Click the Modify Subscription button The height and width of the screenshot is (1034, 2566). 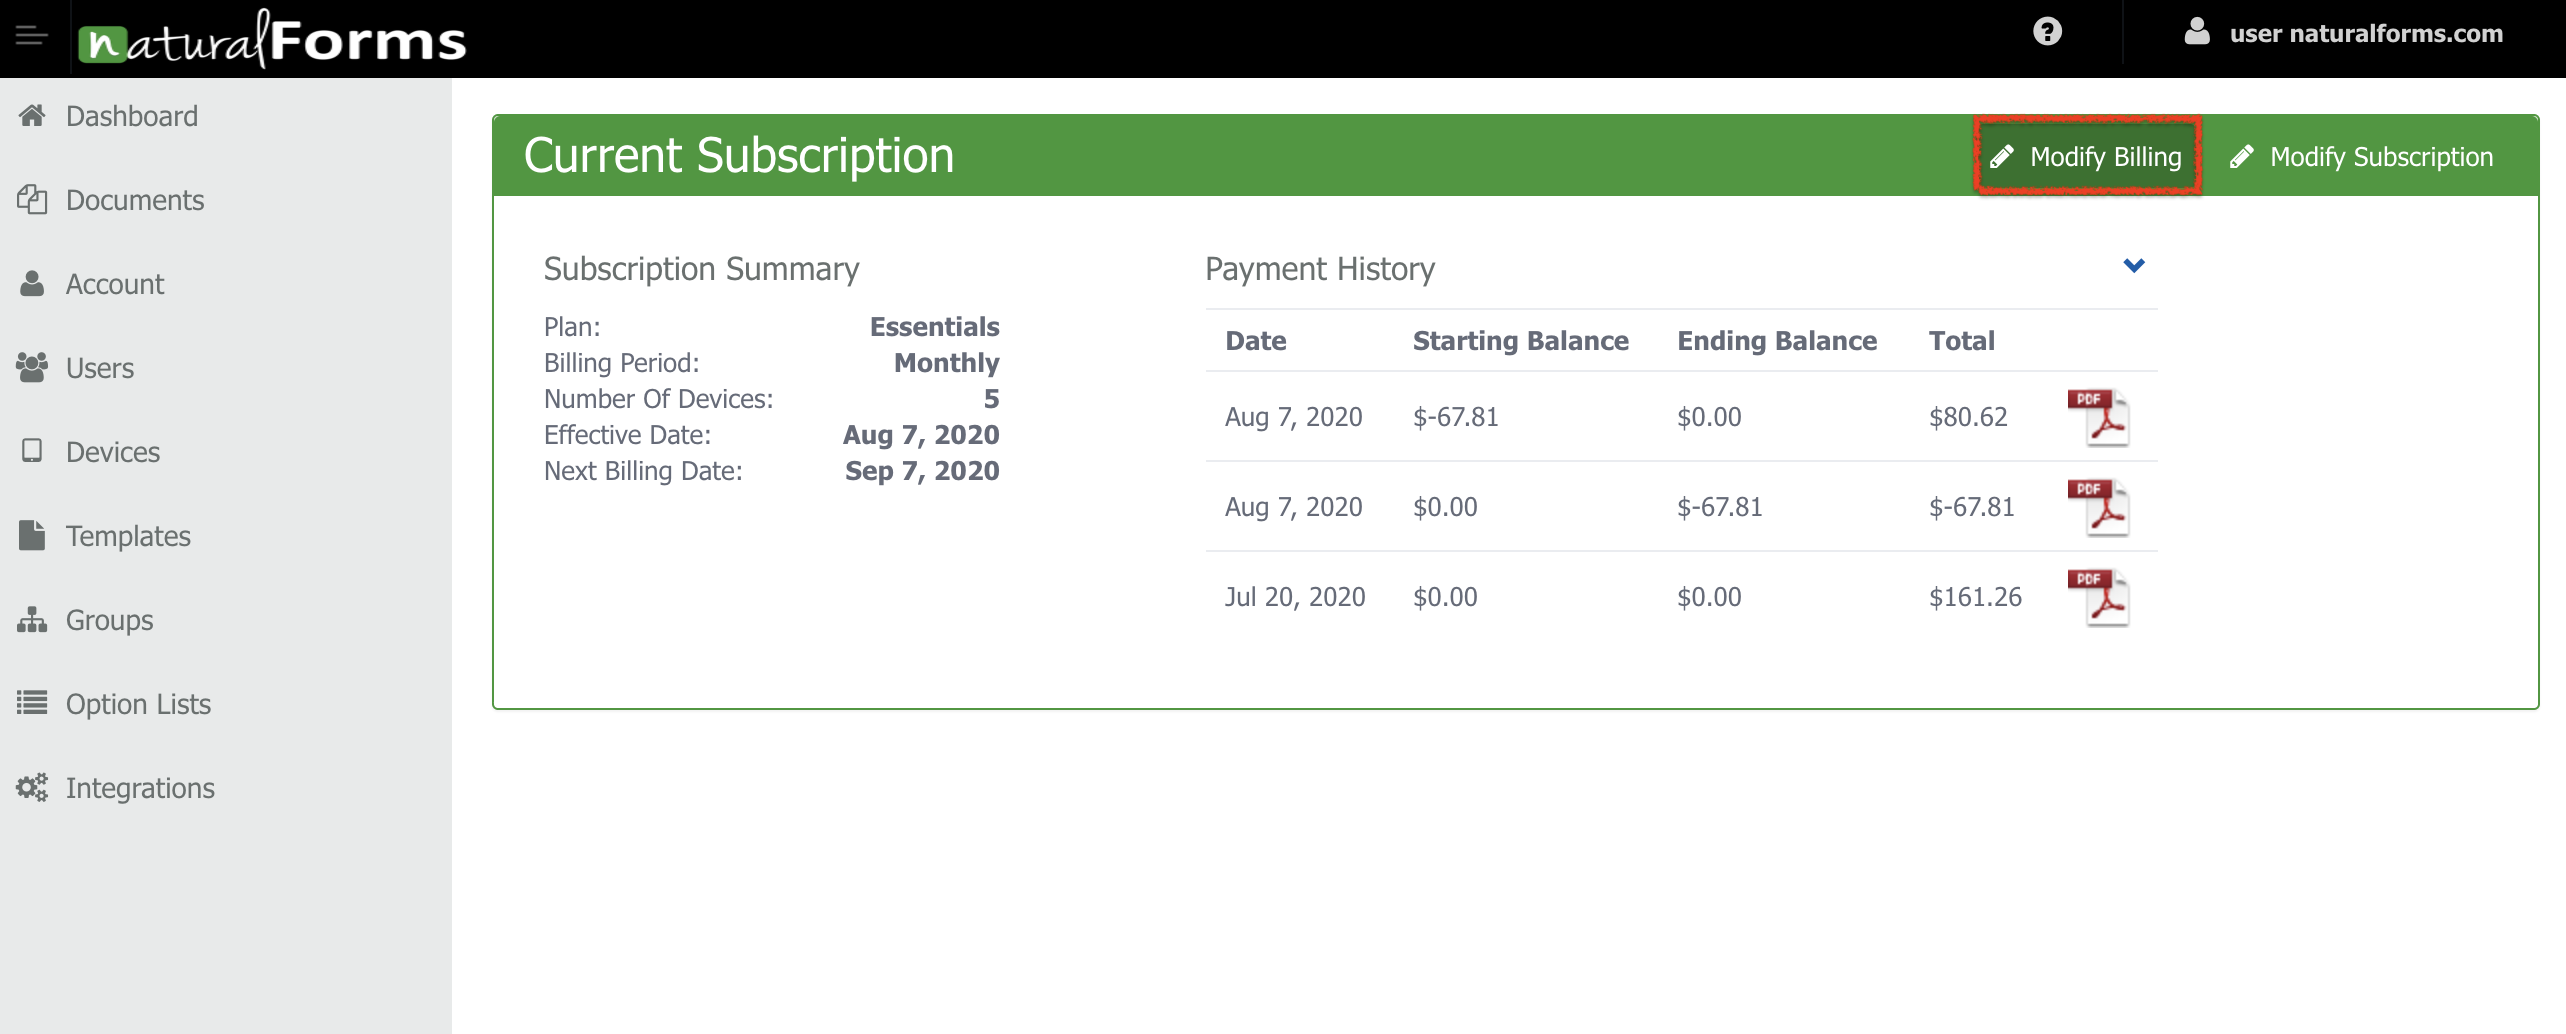2362,157
